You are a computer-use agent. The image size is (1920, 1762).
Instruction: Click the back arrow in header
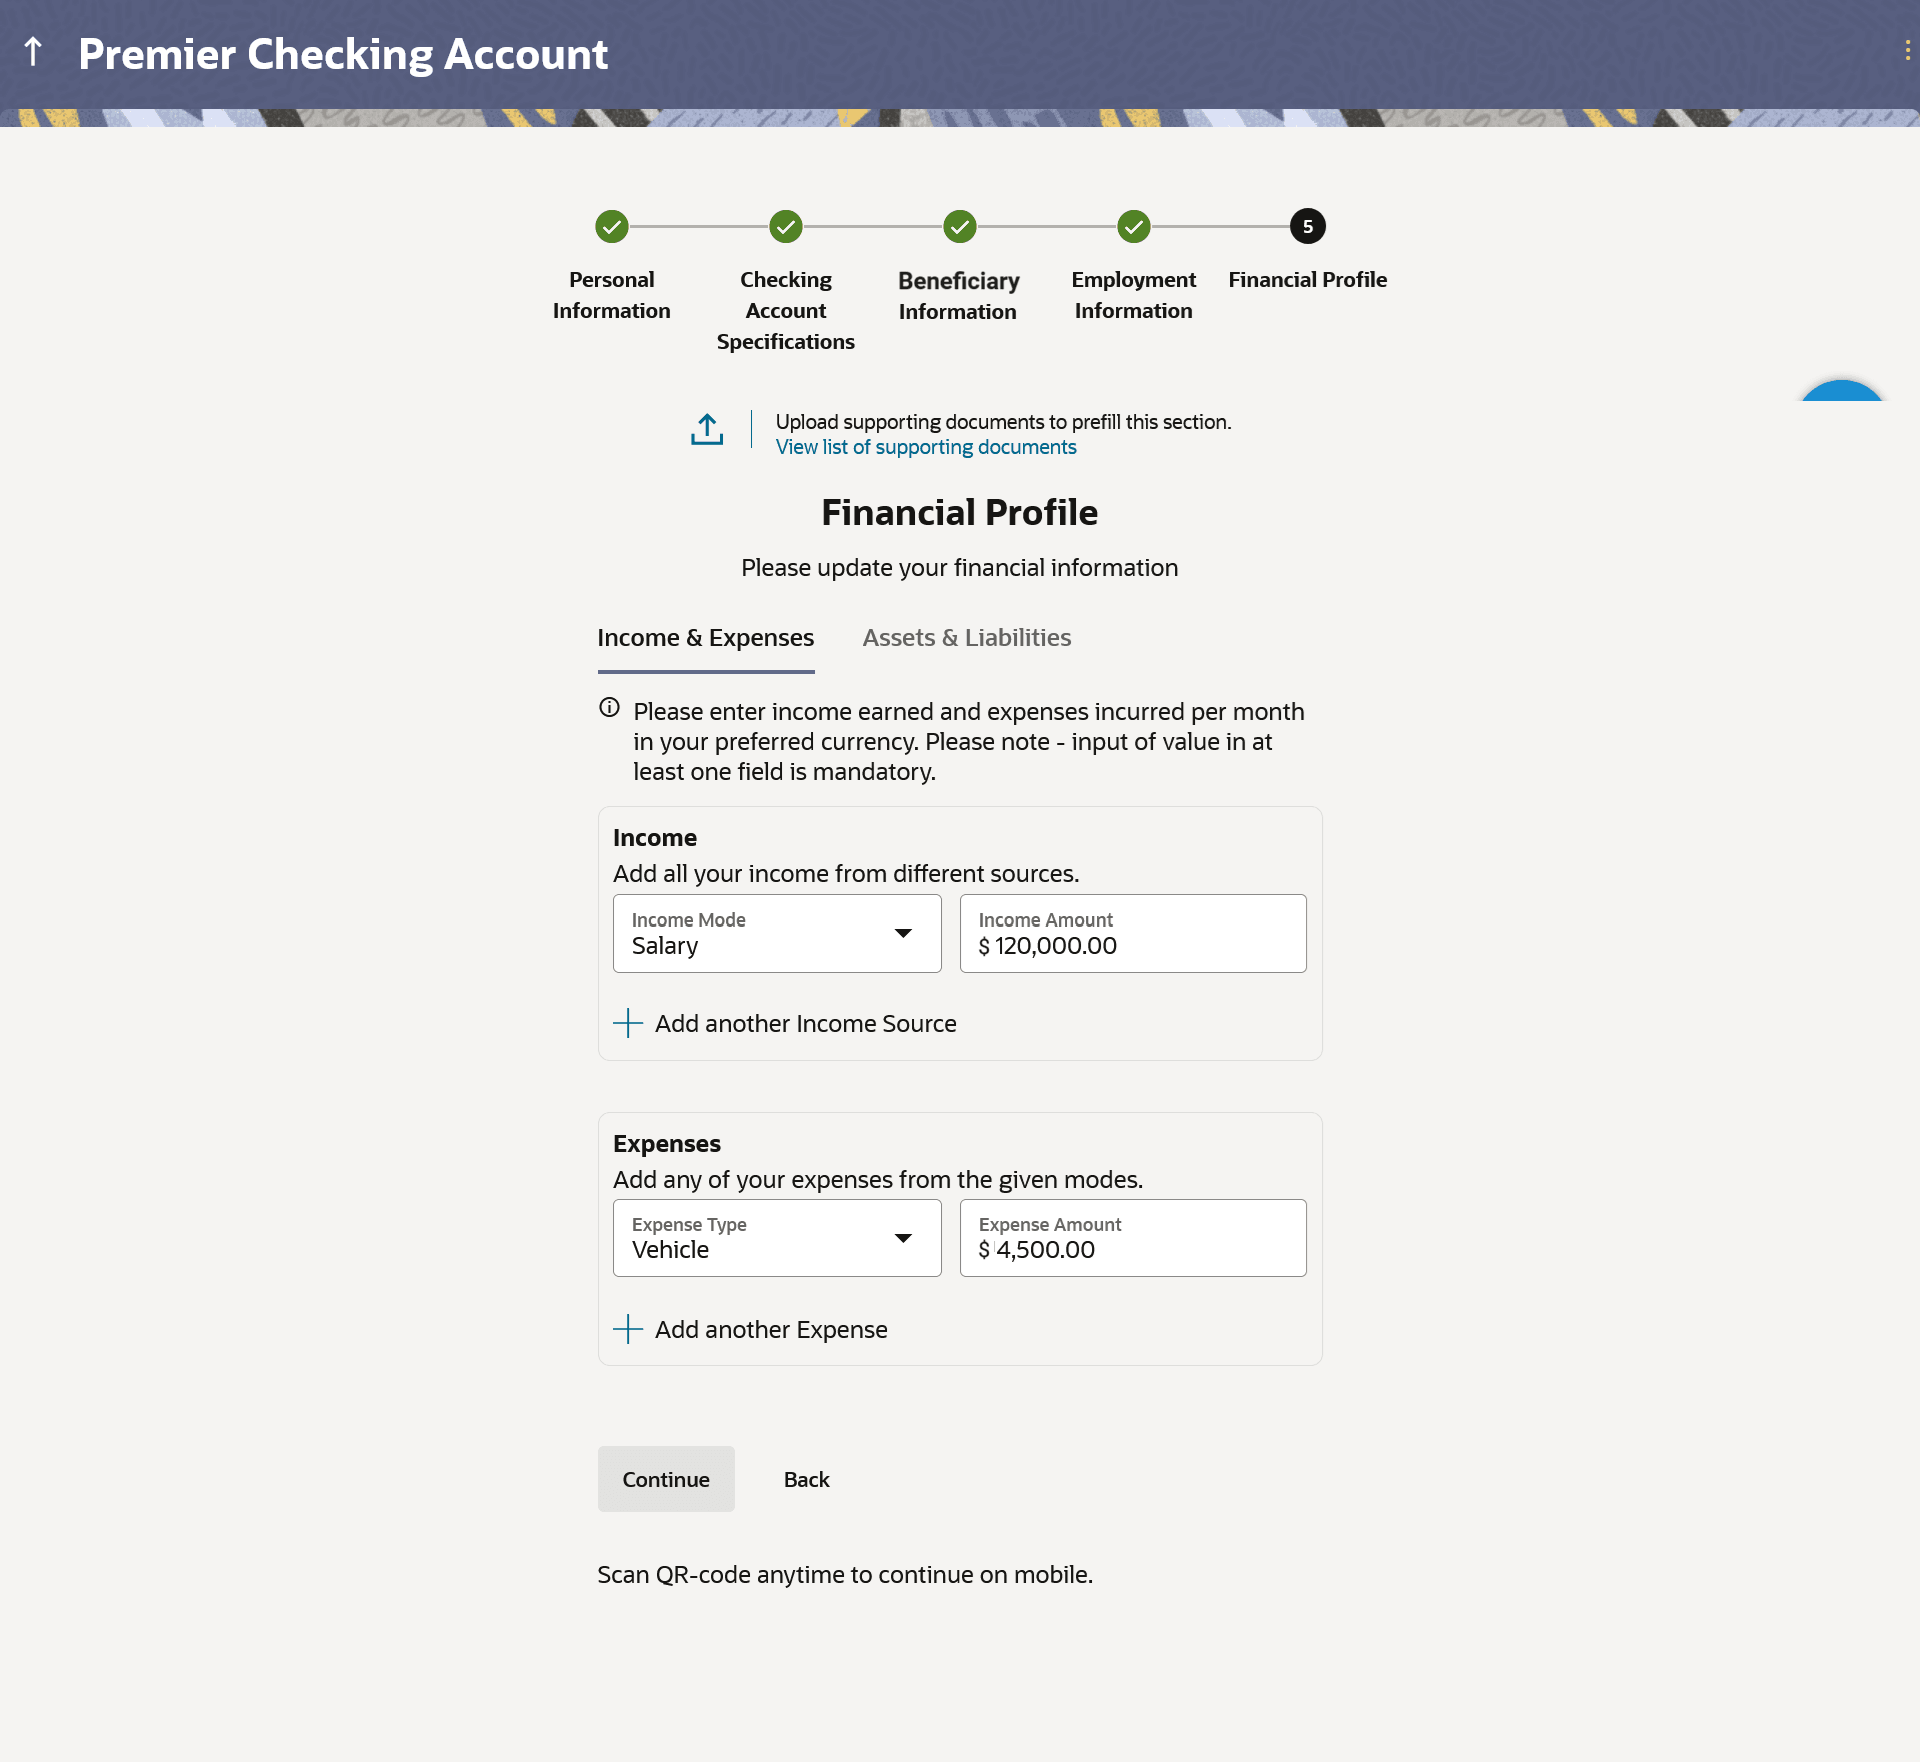tap(33, 52)
